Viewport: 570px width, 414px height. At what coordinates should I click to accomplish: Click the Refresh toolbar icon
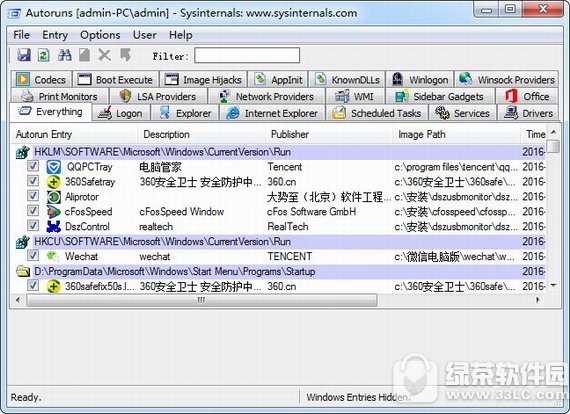pos(44,55)
